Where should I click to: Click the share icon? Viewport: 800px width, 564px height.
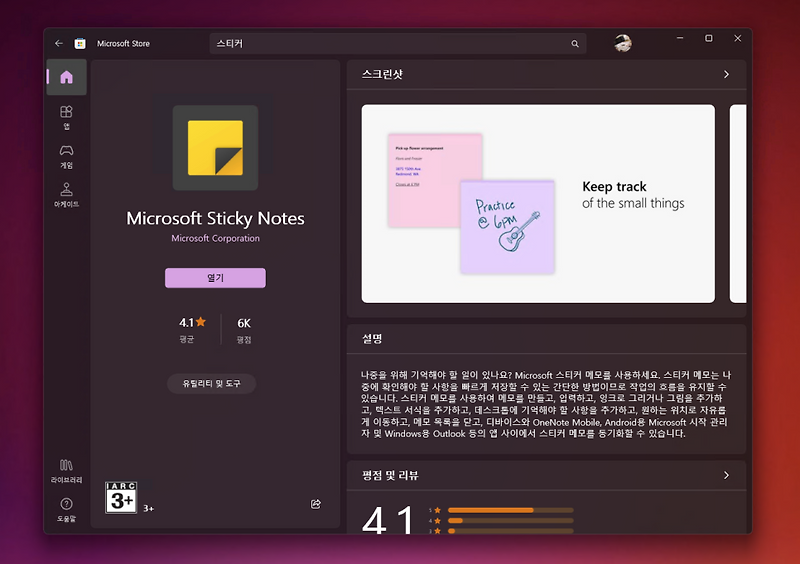coord(316,504)
